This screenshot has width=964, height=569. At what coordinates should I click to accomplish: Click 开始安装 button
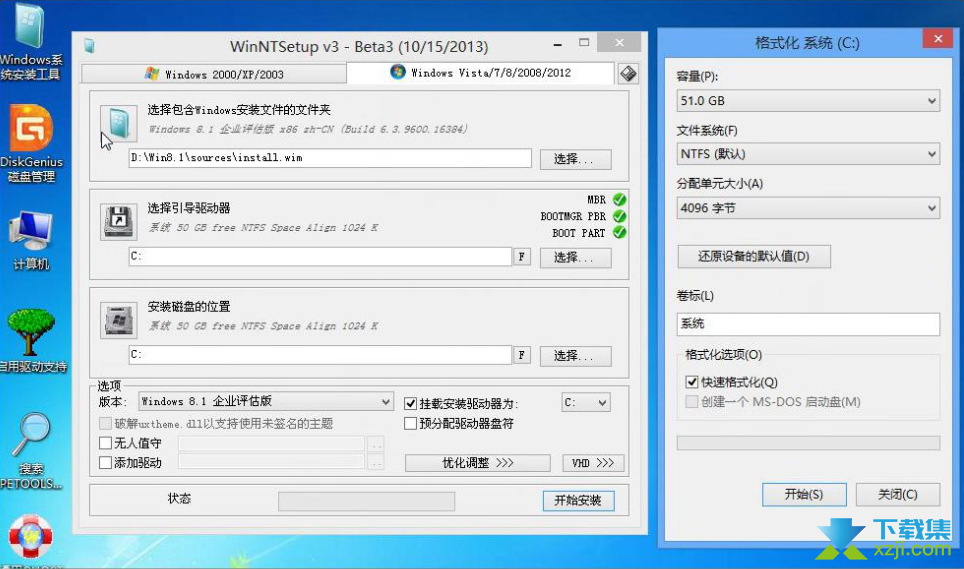coord(578,500)
